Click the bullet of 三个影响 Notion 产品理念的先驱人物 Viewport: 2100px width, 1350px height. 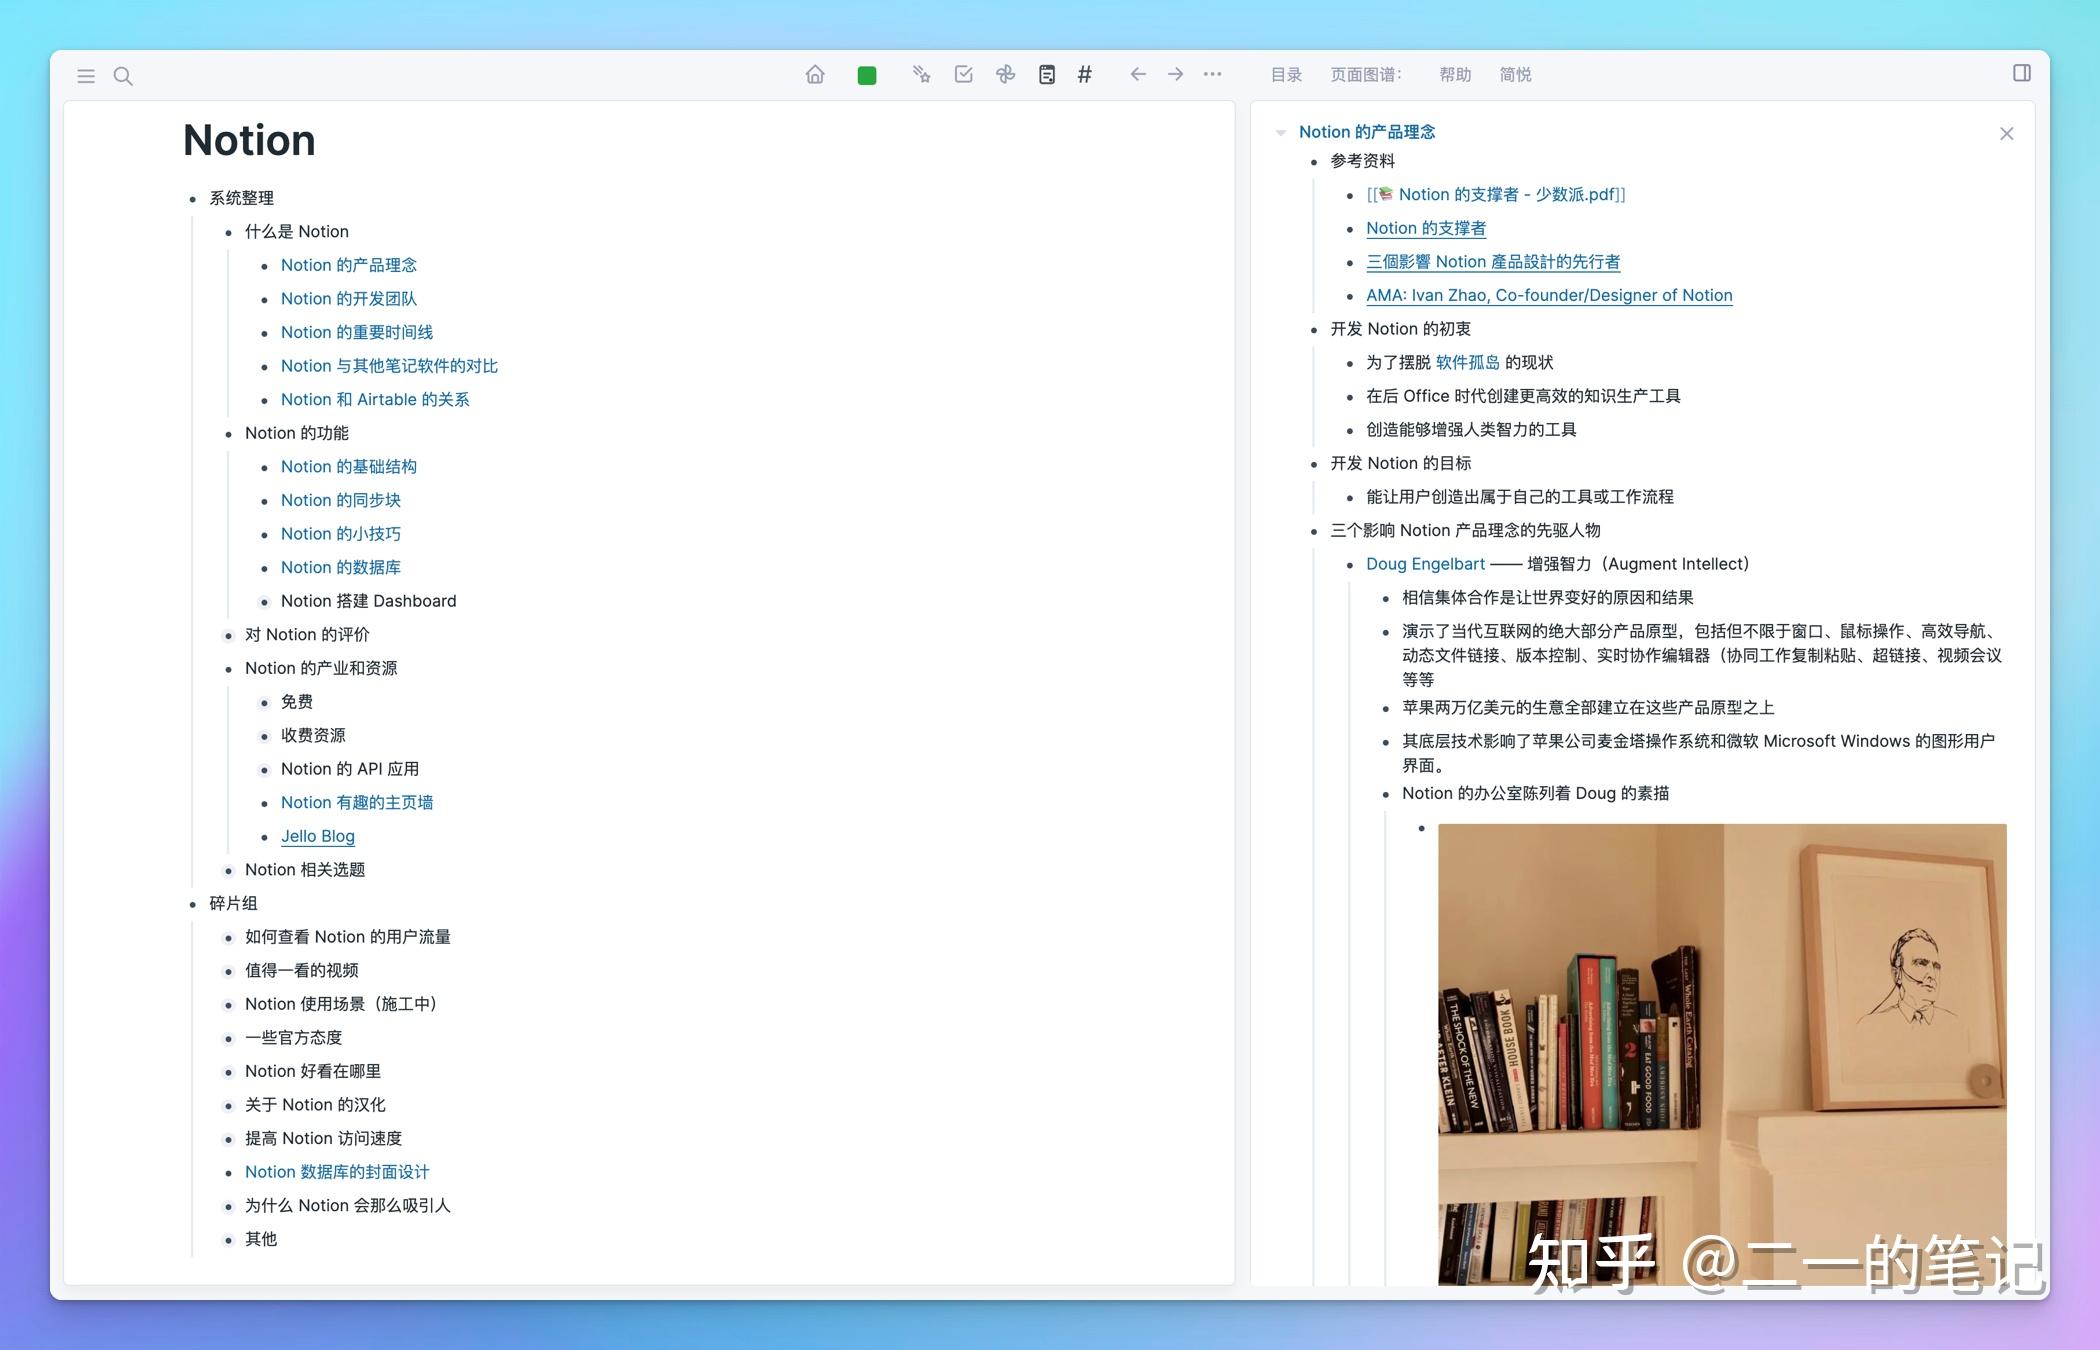tap(1314, 532)
